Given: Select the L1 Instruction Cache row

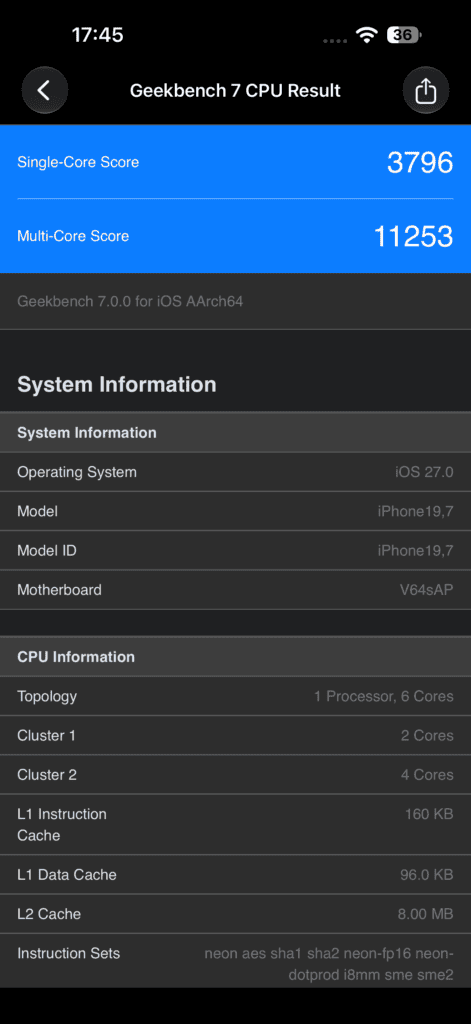Looking at the screenshot, I should pos(235,824).
